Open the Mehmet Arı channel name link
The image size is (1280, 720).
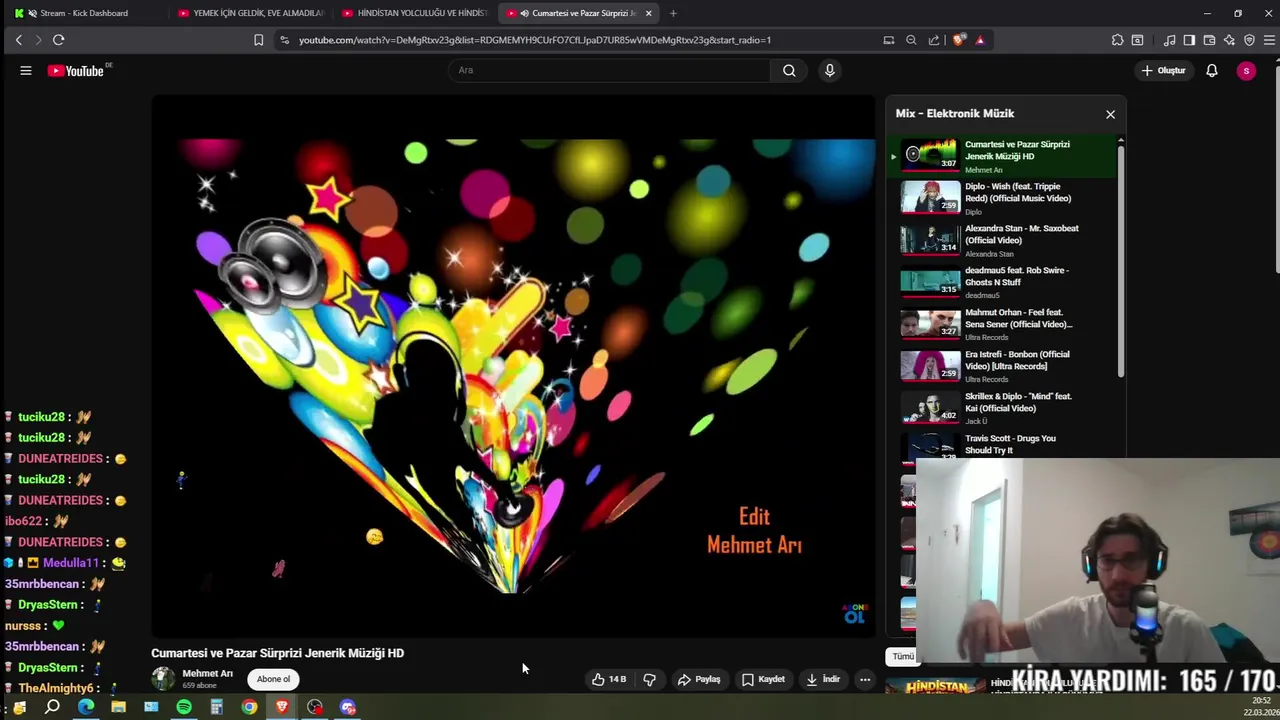207,673
